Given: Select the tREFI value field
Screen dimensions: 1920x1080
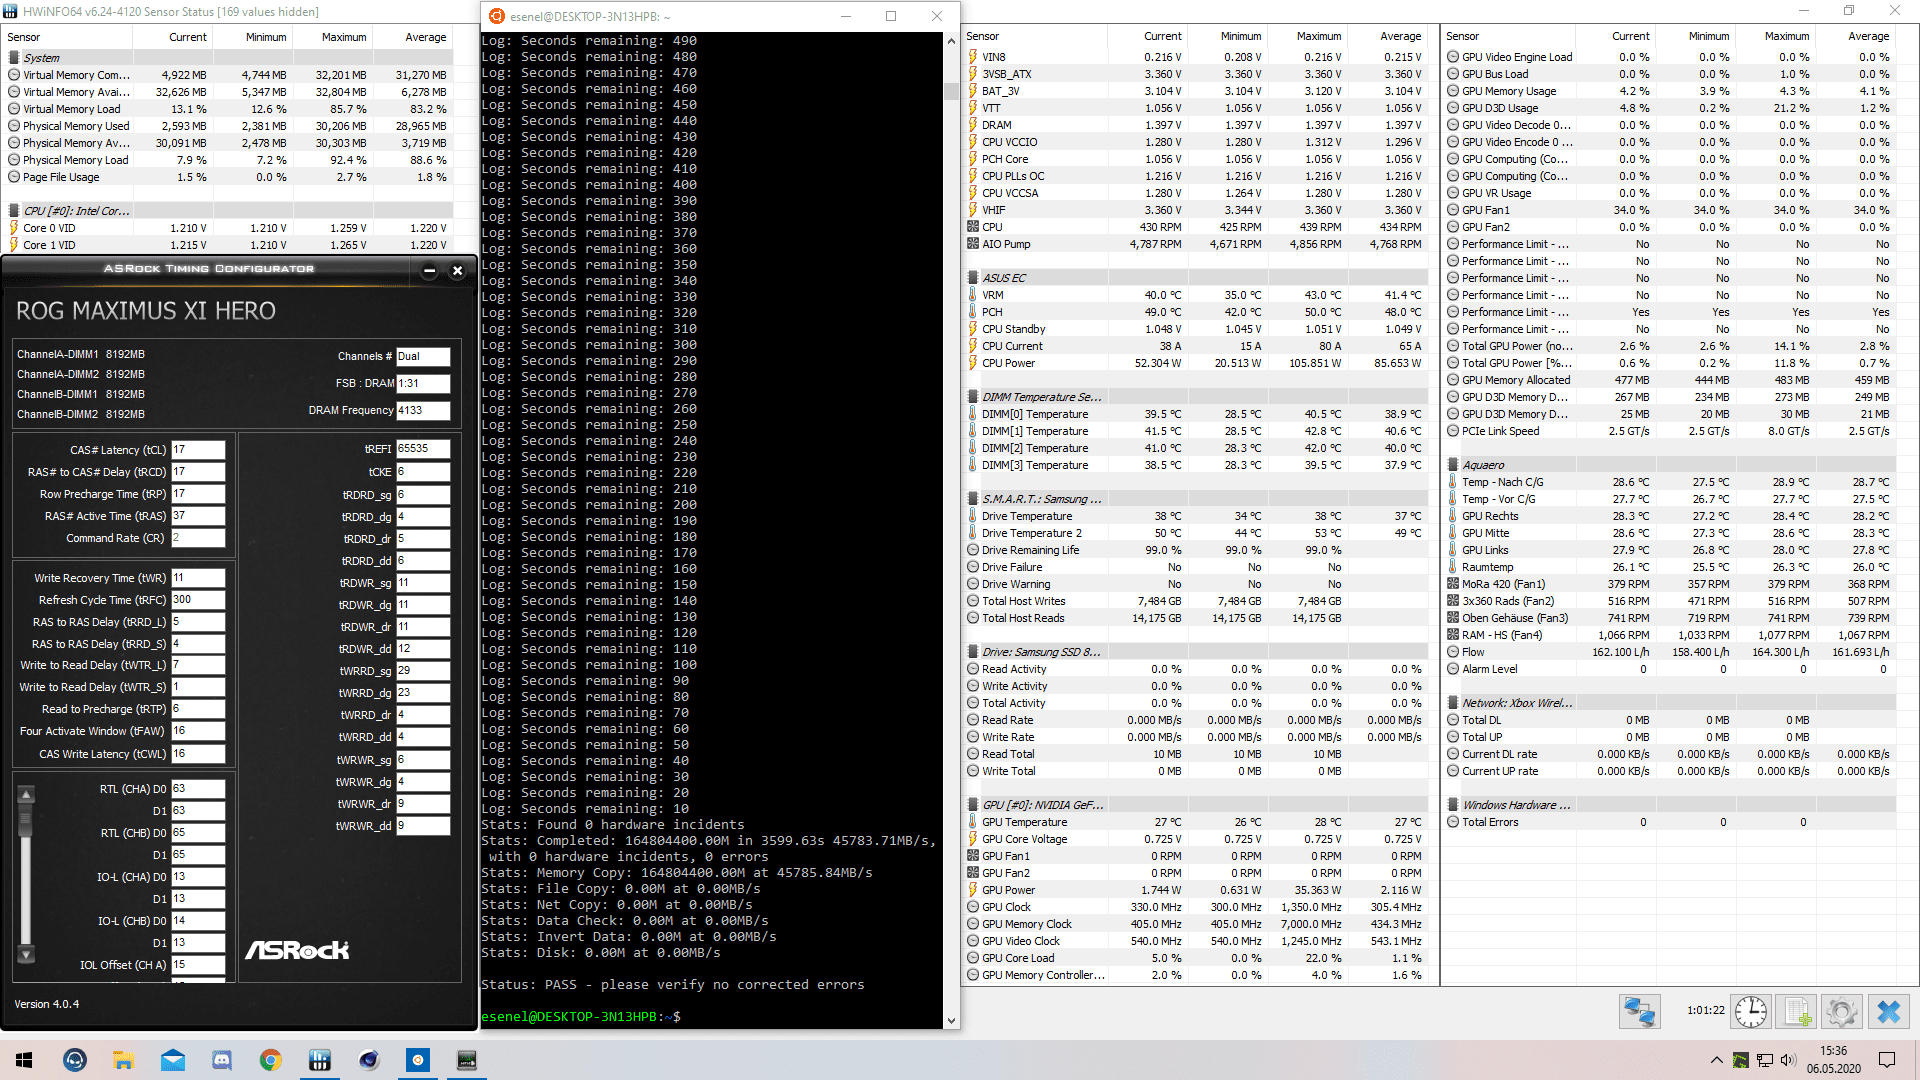Looking at the screenshot, I should point(423,449).
